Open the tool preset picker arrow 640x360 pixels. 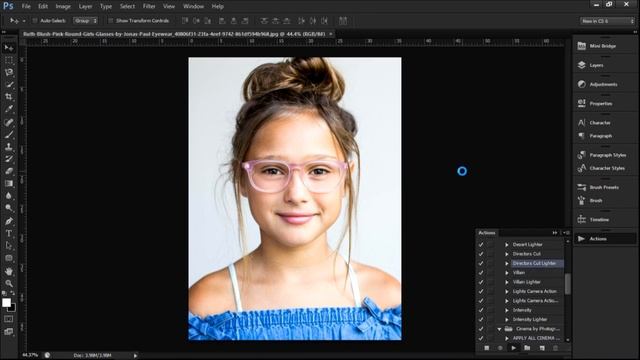tap(24, 21)
